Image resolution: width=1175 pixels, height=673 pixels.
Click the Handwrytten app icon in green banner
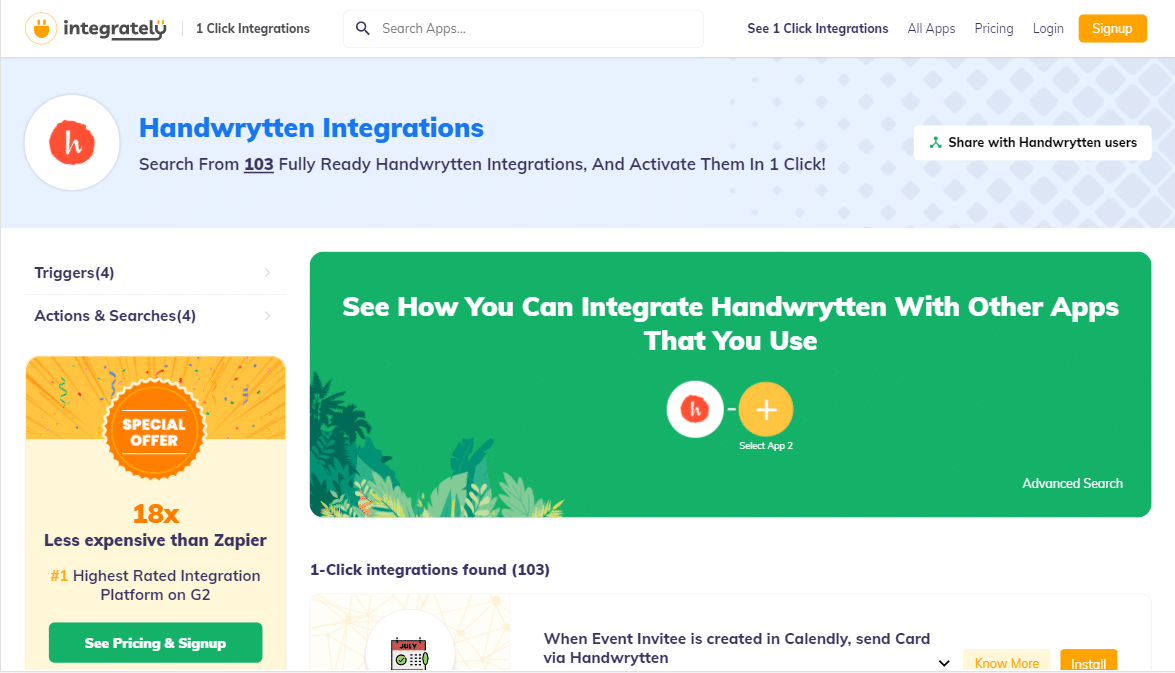tap(695, 409)
